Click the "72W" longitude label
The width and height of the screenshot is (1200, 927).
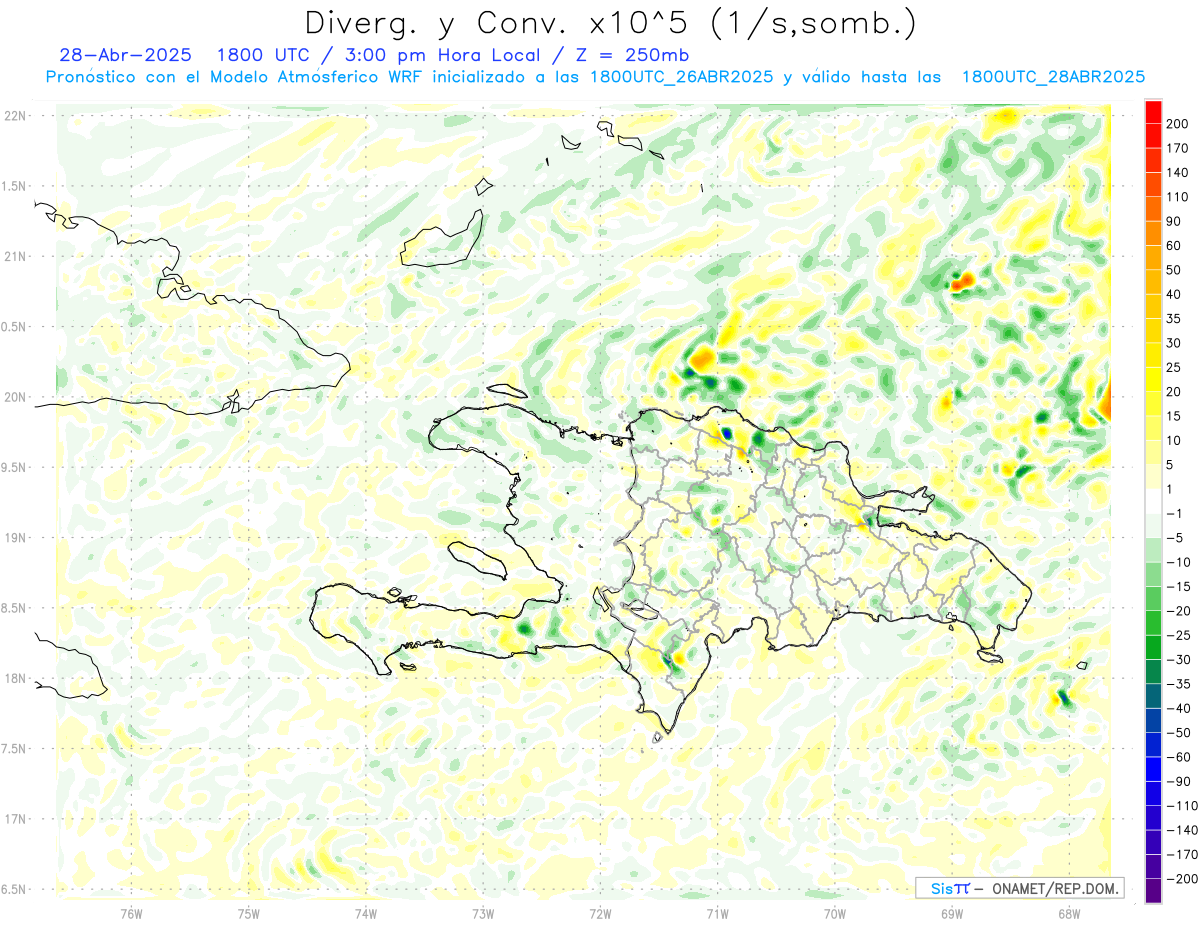pos(600,912)
